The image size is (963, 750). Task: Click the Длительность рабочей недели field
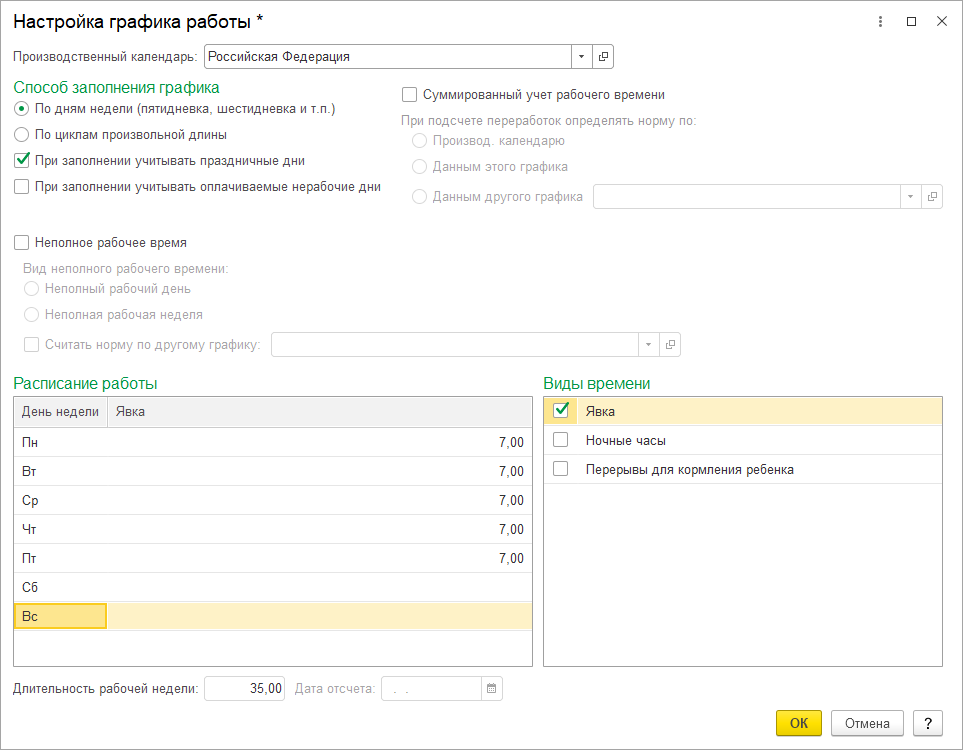click(x=245, y=688)
